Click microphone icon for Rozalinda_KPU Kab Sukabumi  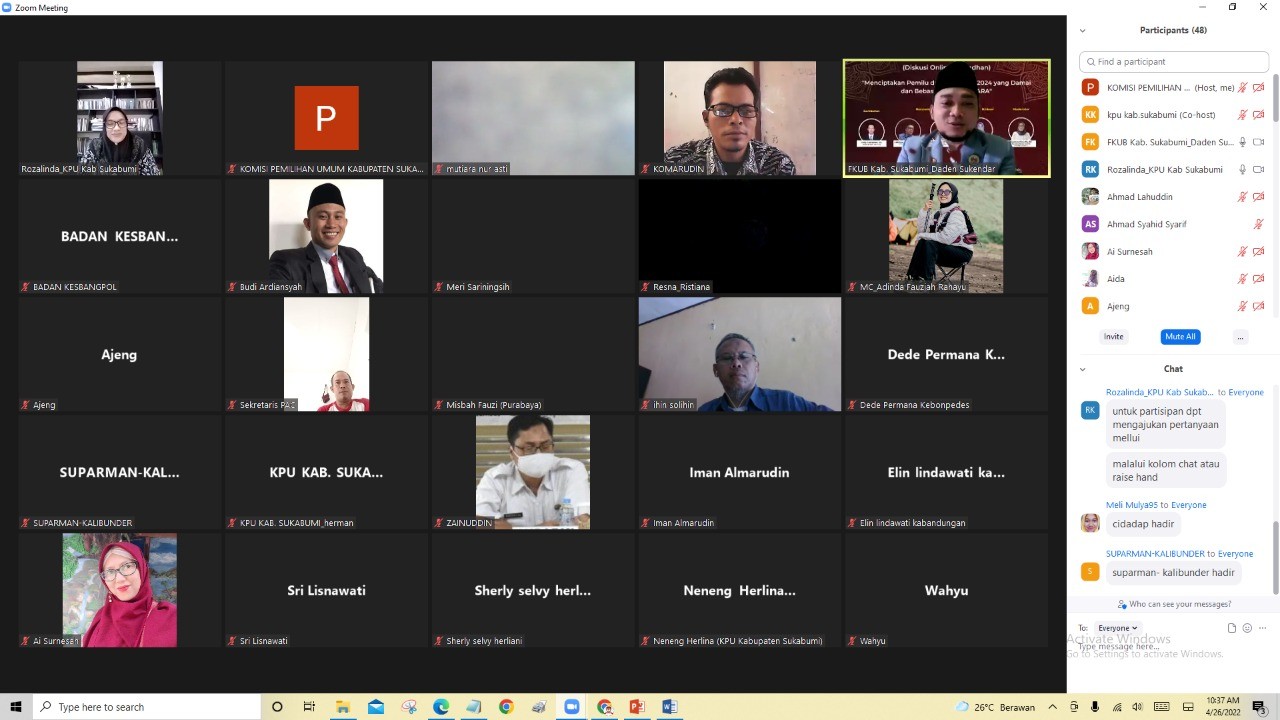pyautogui.click(x=1243, y=170)
